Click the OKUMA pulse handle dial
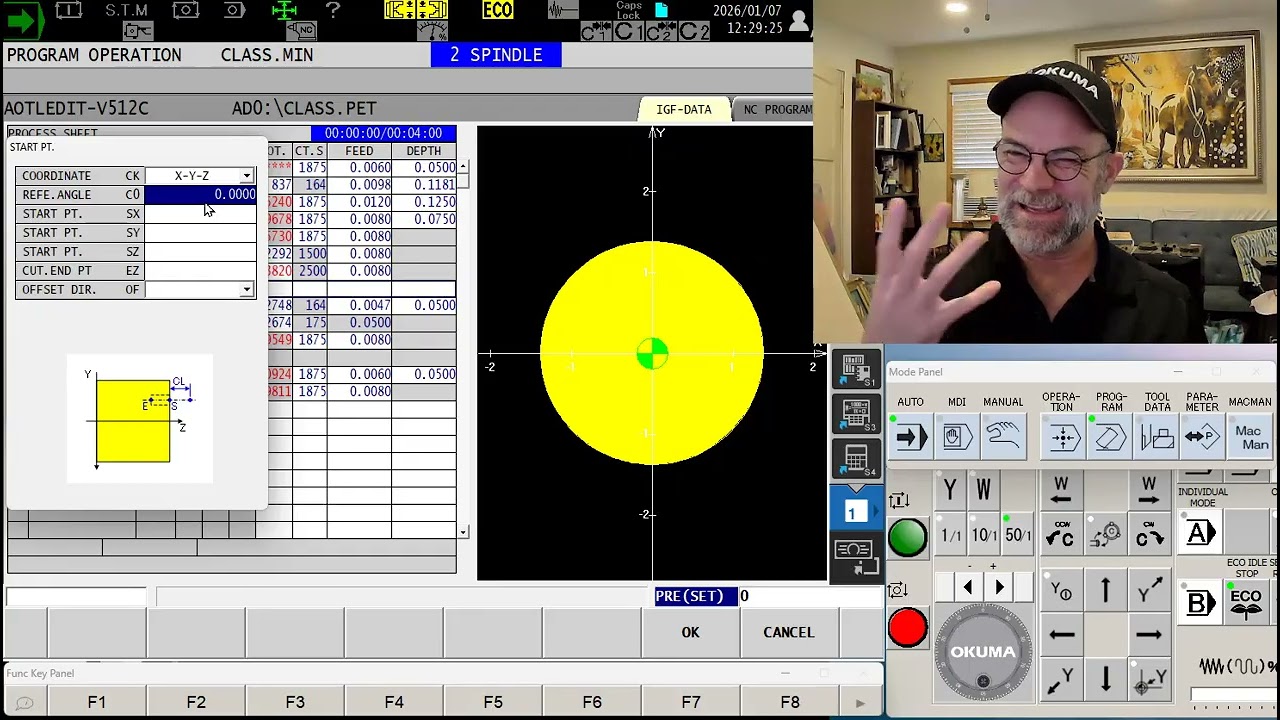Viewport: 1280px width, 720px height. click(982, 652)
